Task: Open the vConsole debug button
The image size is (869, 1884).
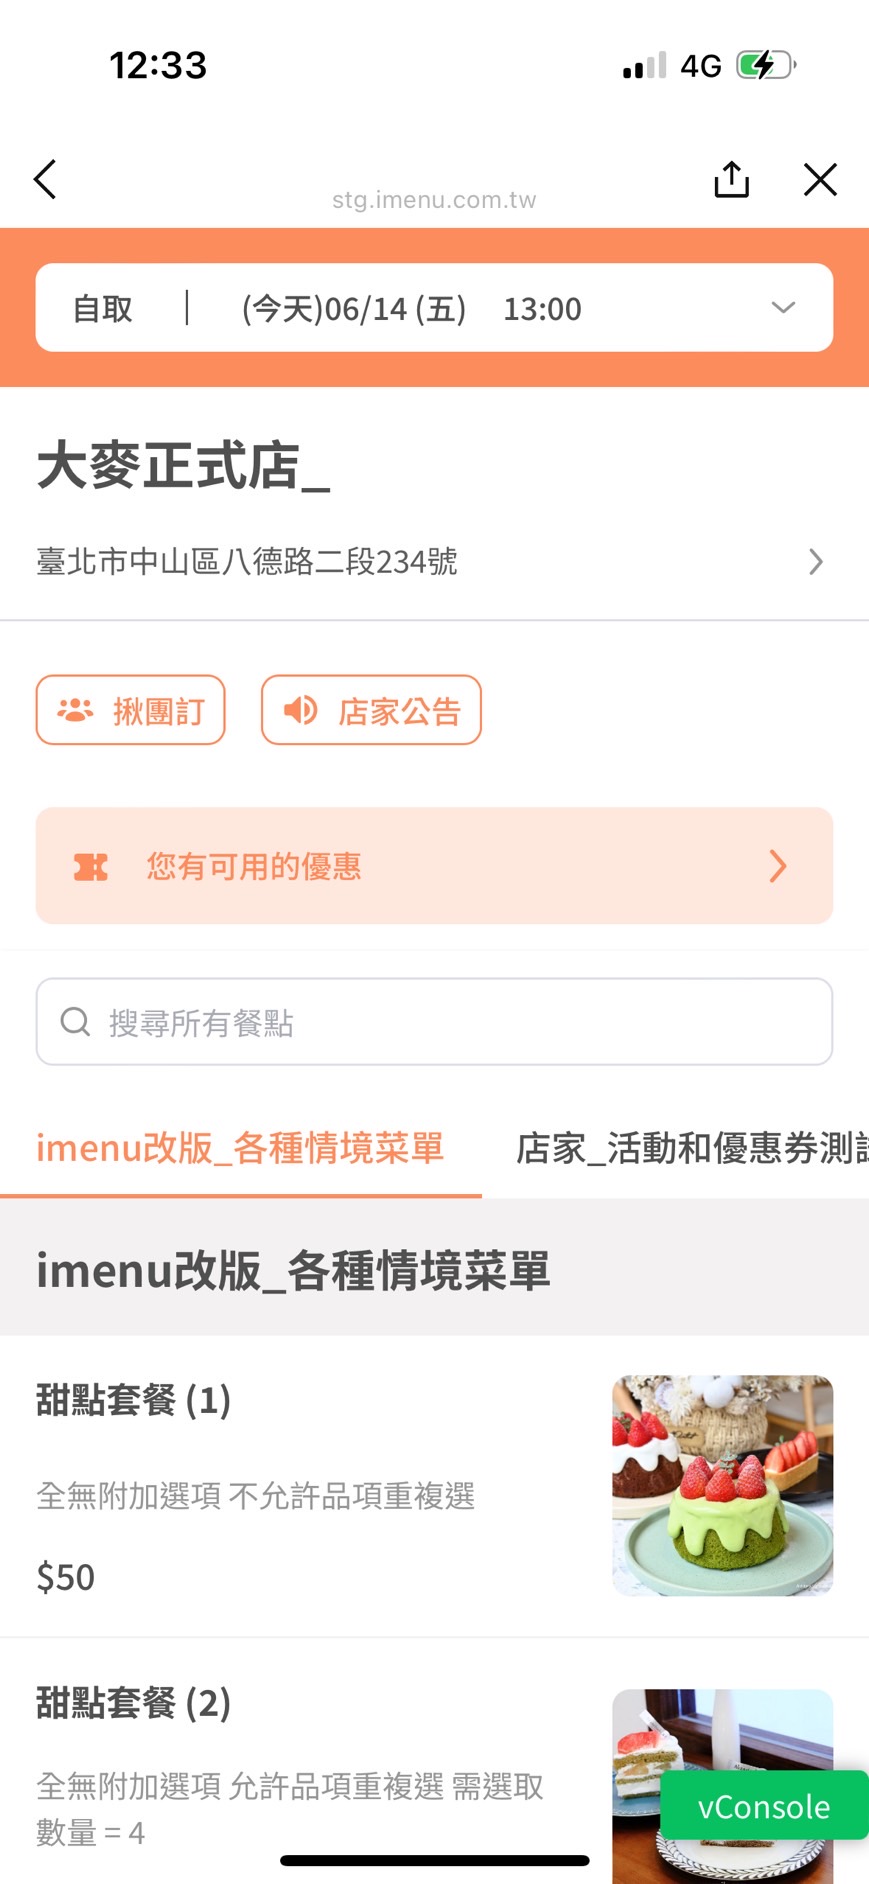Action: (764, 1806)
